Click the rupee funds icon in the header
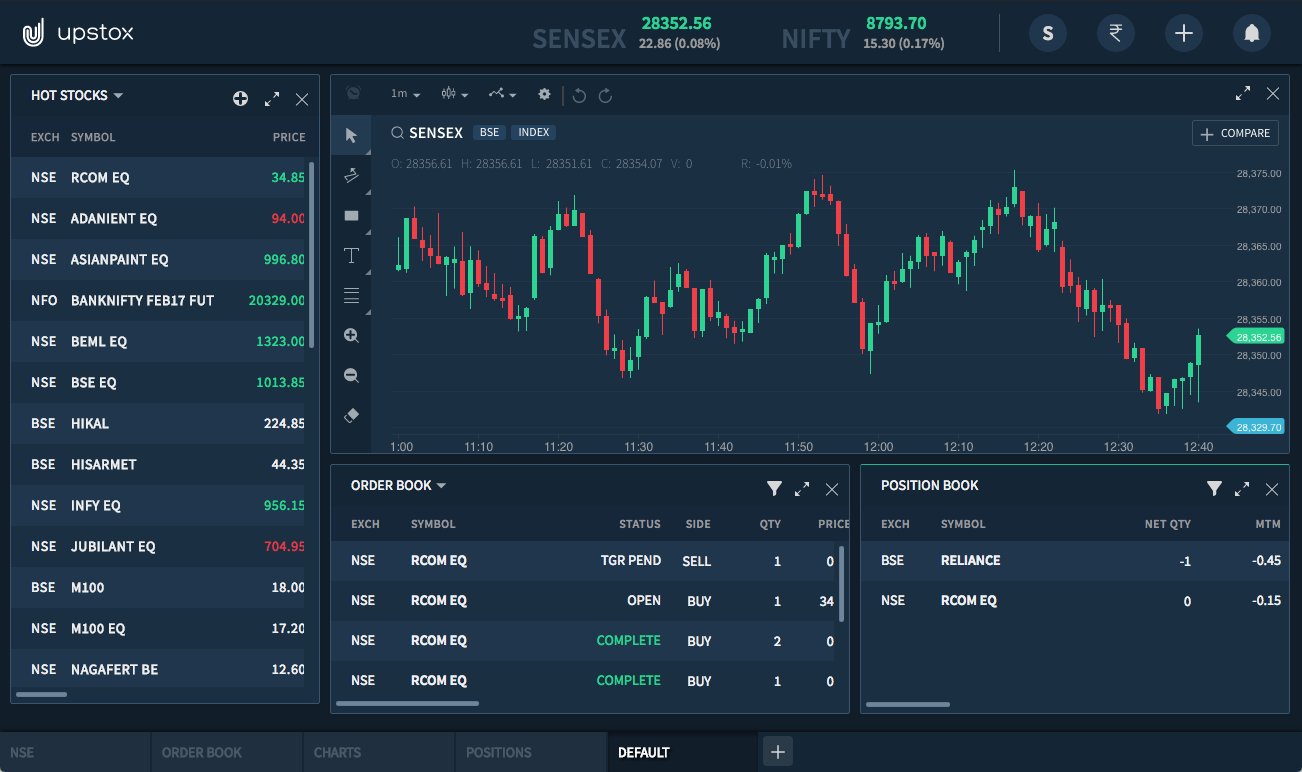 click(x=1115, y=33)
